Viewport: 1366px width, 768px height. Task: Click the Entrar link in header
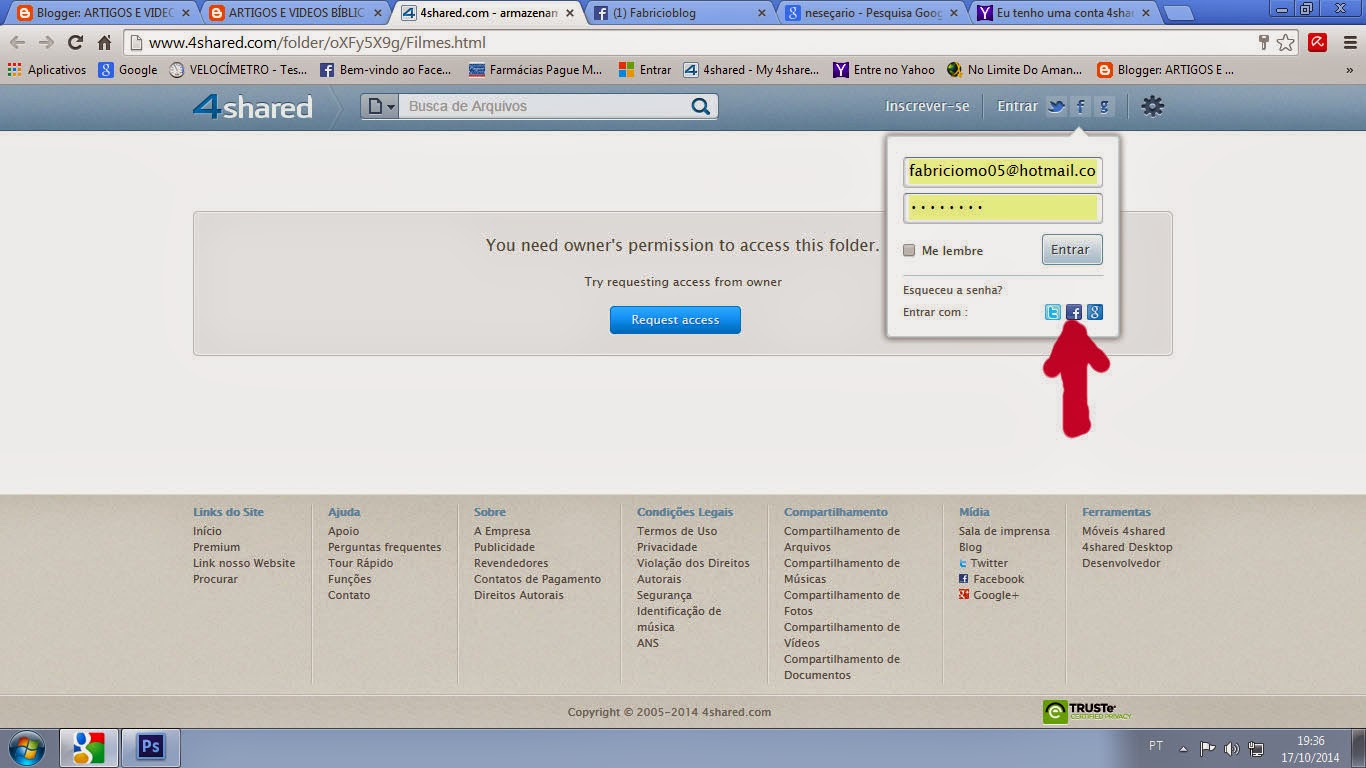pos(1017,106)
